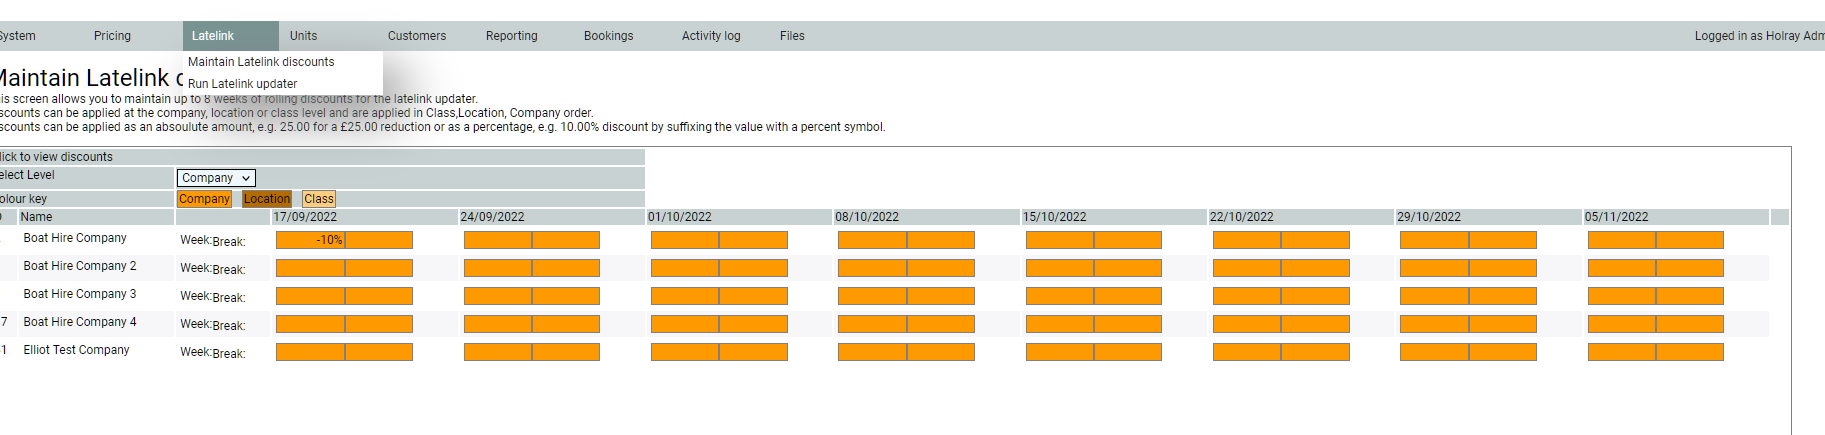Screen dimensions: 1825x435
Task: Click the Latelink tab in the menu bar
Action: click(213, 36)
